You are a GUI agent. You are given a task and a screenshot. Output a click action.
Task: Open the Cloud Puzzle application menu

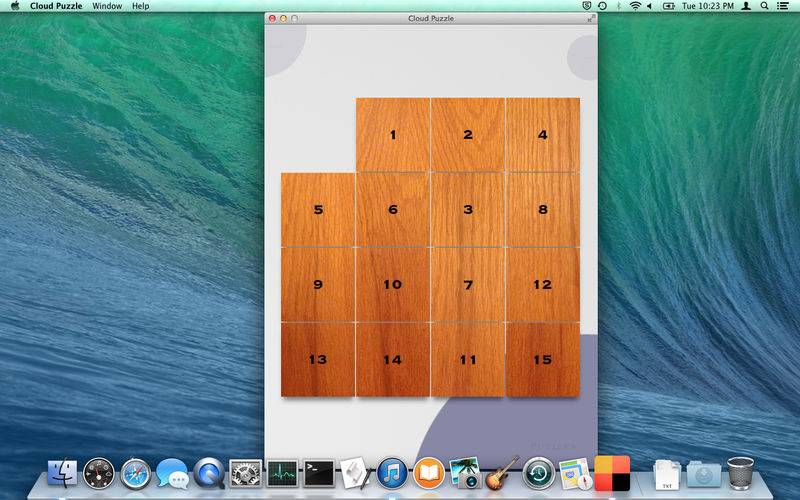pyautogui.click(x=56, y=6)
